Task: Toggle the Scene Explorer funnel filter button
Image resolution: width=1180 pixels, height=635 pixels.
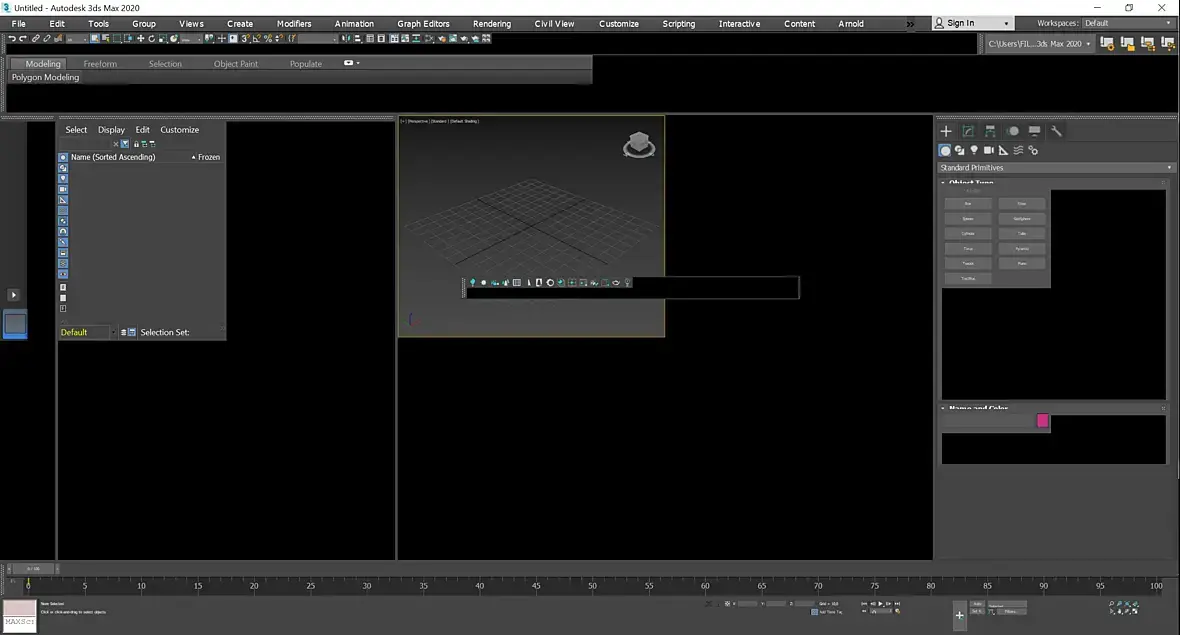Action: pyautogui.click(x=125, y=144)
